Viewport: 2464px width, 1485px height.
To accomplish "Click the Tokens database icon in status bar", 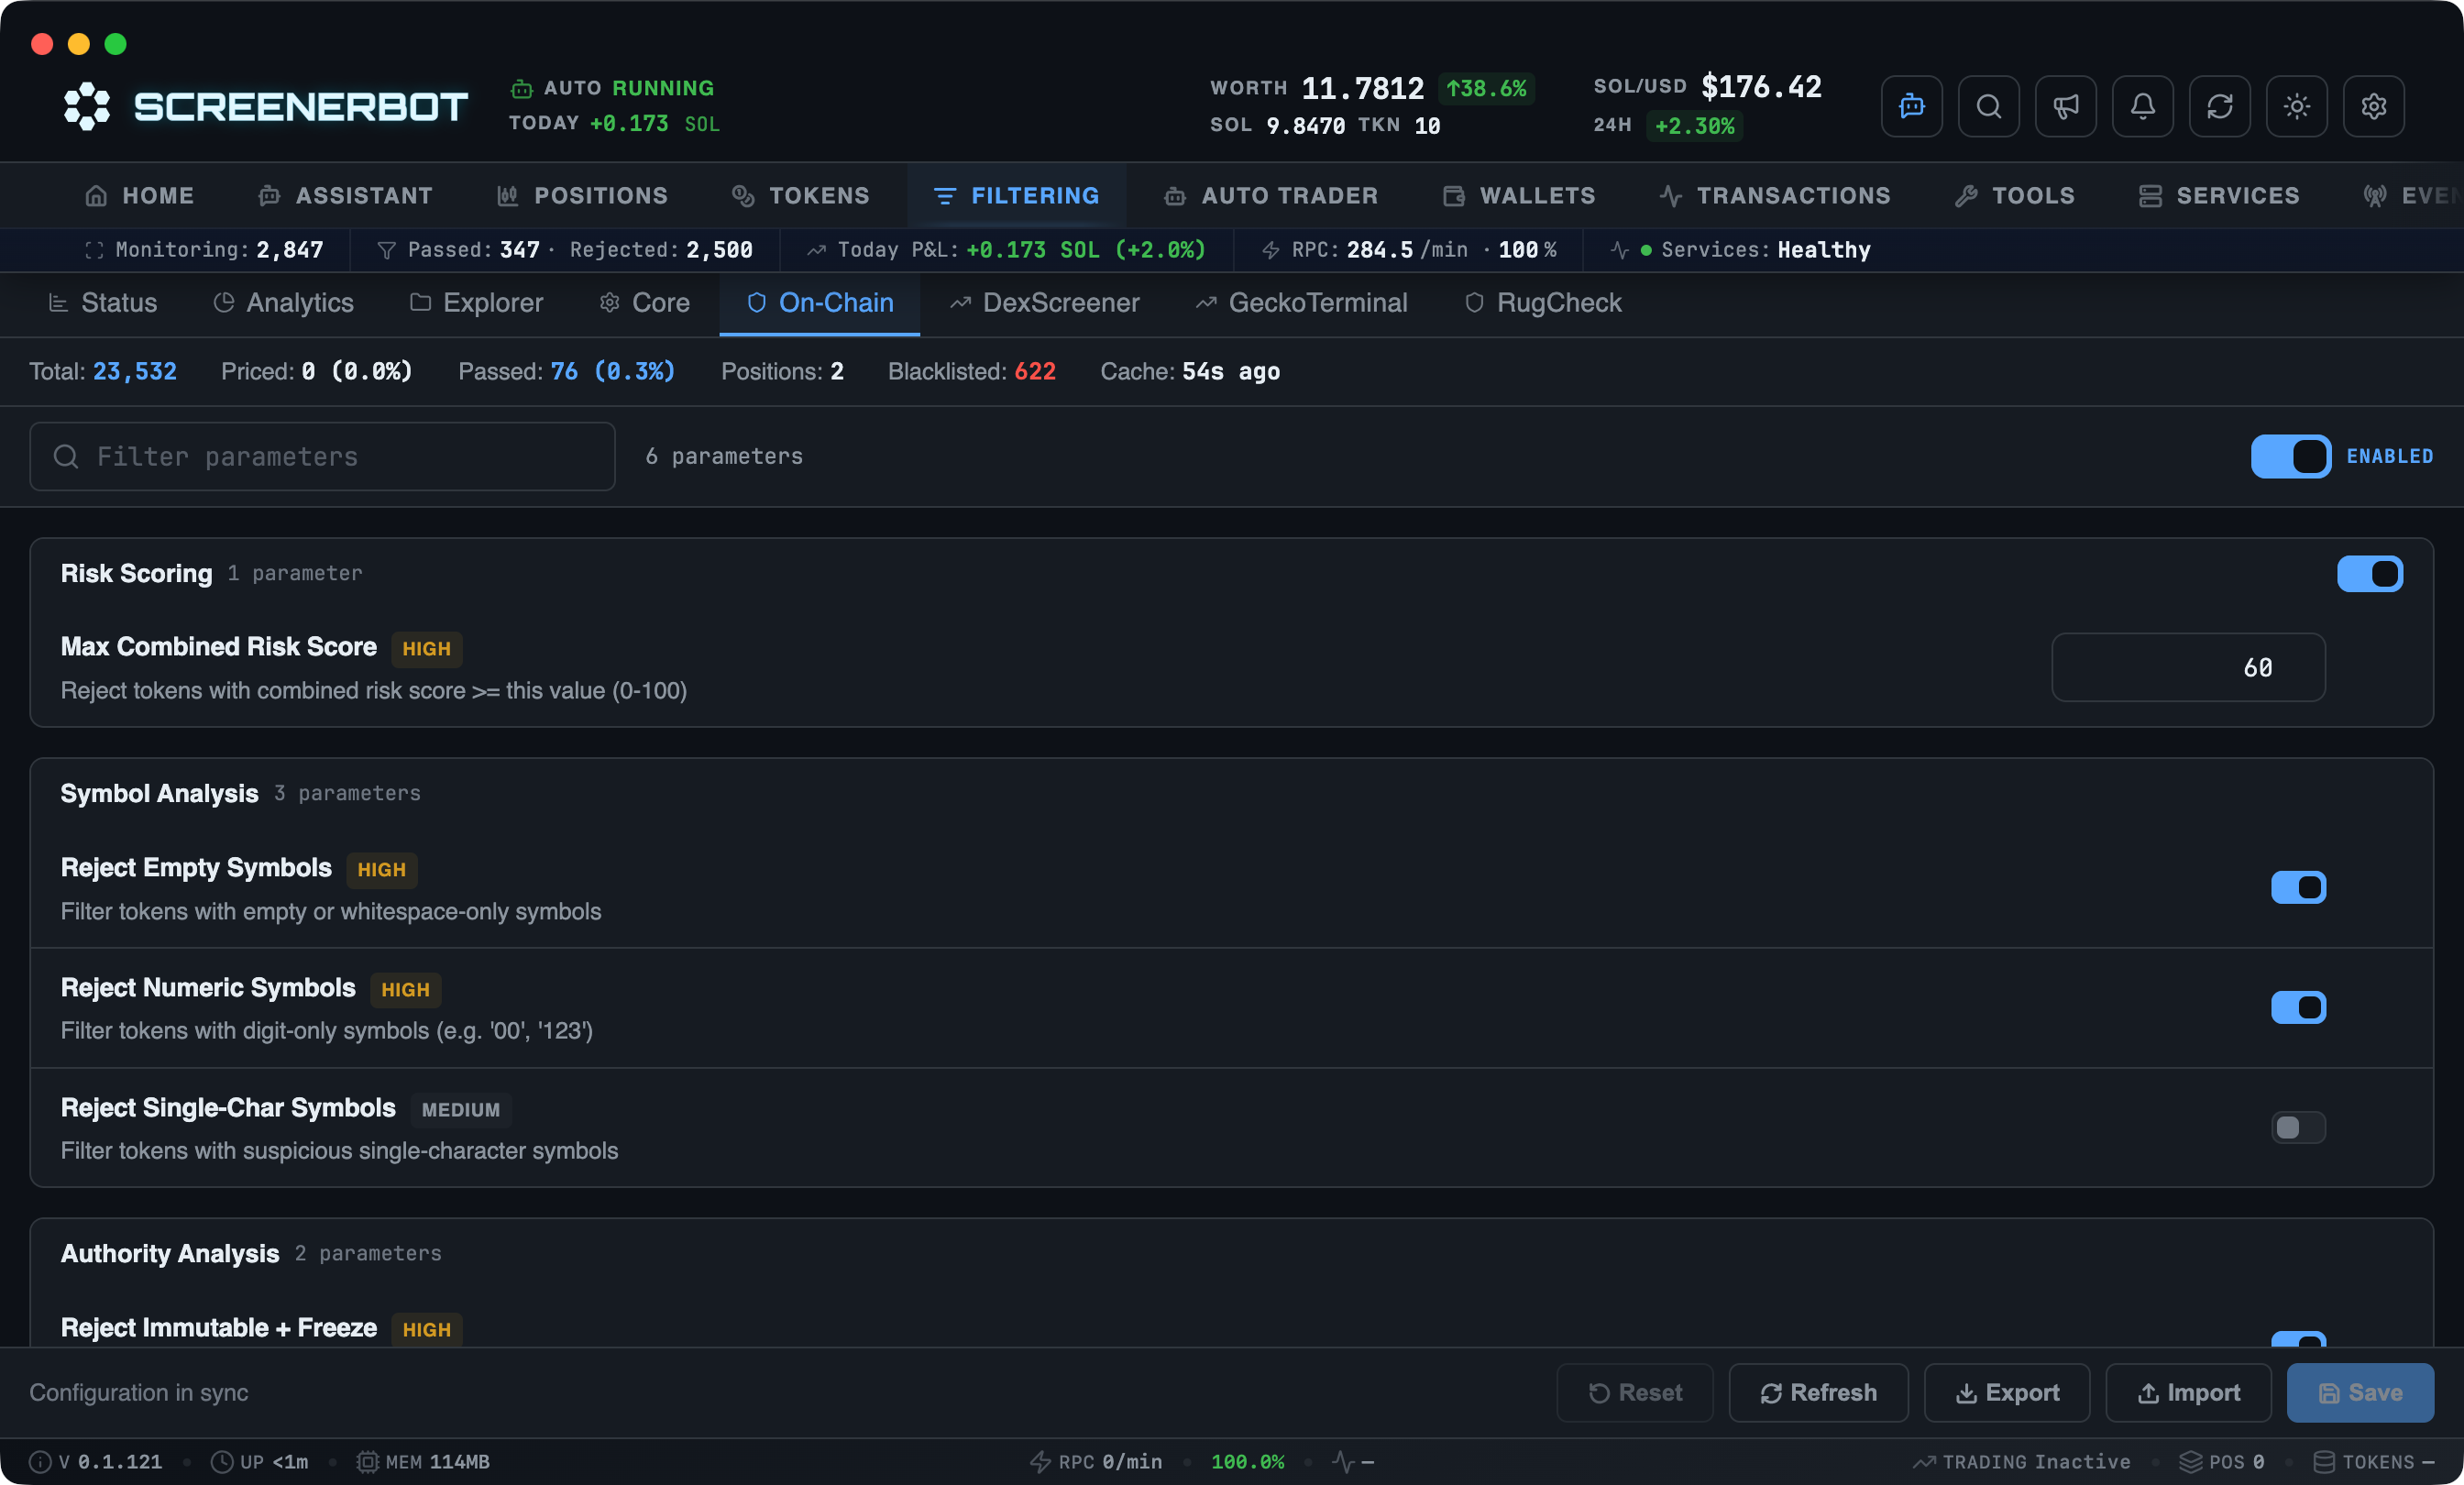I will click(2324, 1462).
